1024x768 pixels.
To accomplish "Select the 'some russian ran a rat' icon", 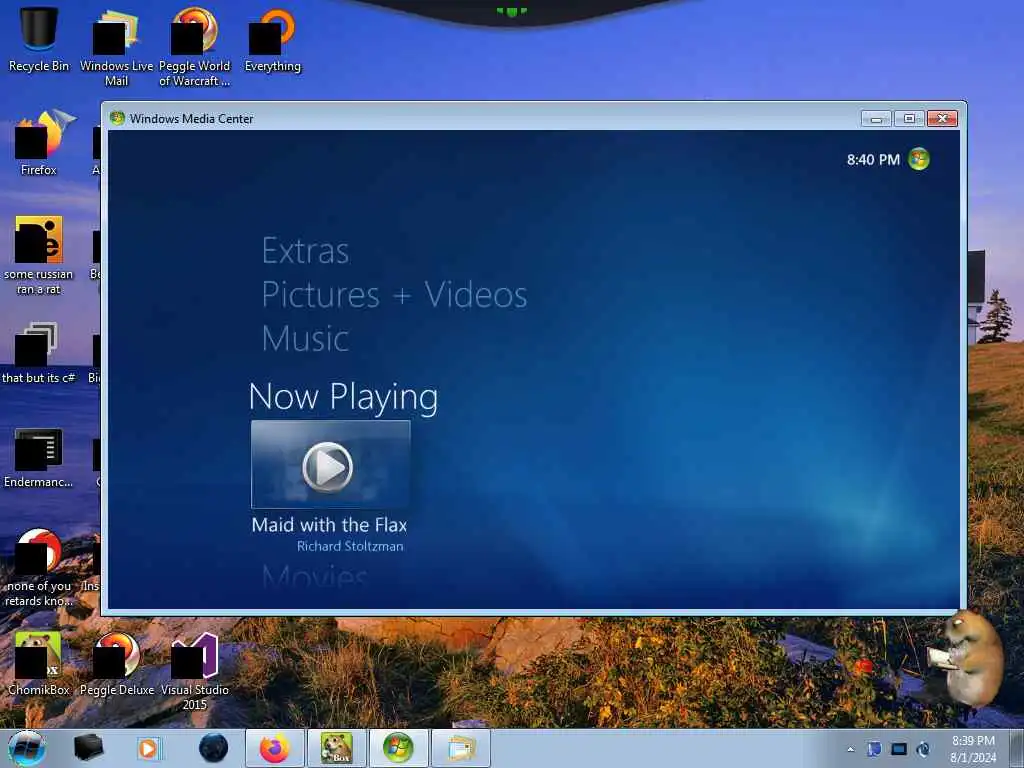I will [39, 256].
